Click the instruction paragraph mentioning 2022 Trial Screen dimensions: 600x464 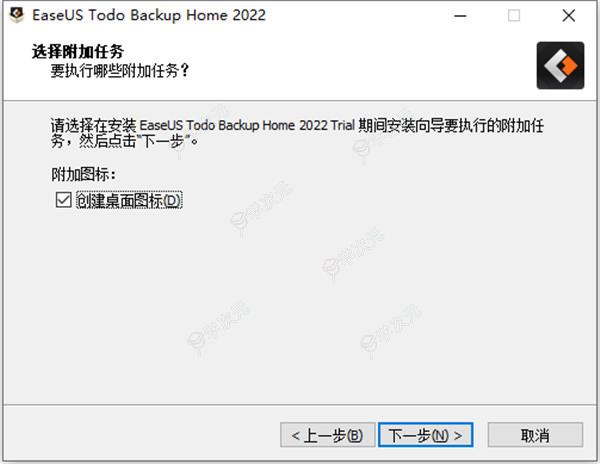tap(297, 133)
